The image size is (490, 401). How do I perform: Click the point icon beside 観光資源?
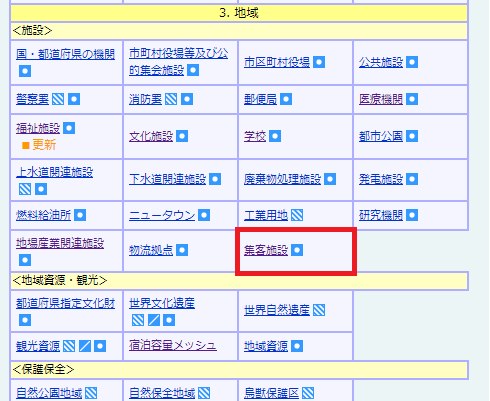point(100,346)
